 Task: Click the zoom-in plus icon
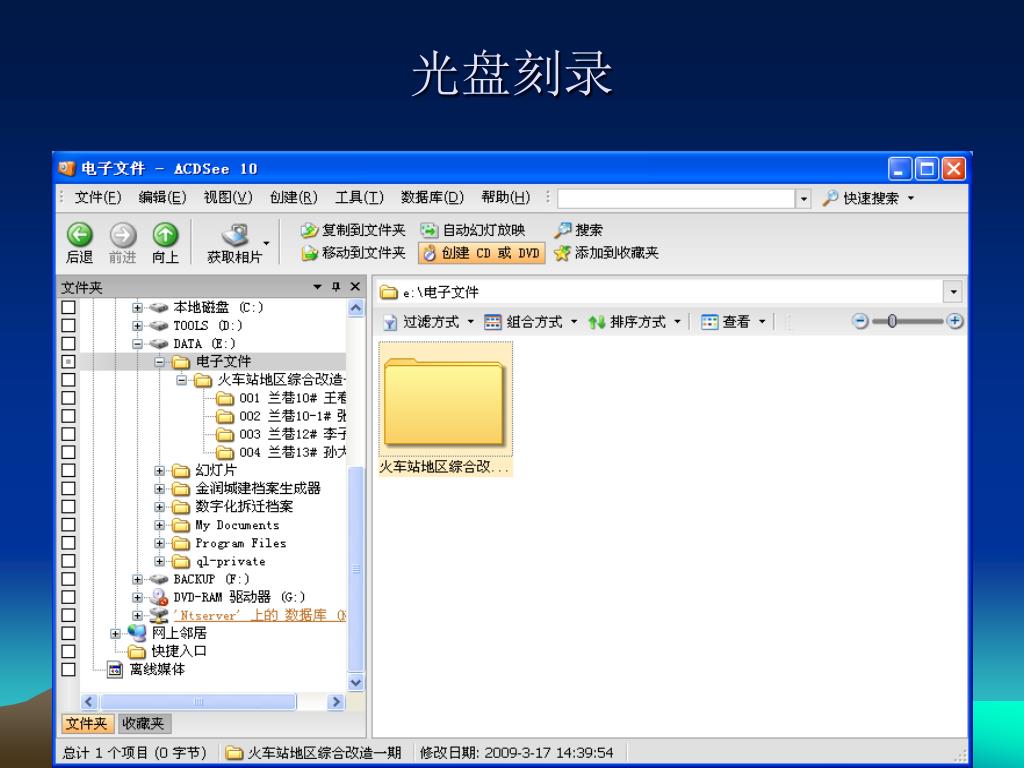(x=955, y=321)
